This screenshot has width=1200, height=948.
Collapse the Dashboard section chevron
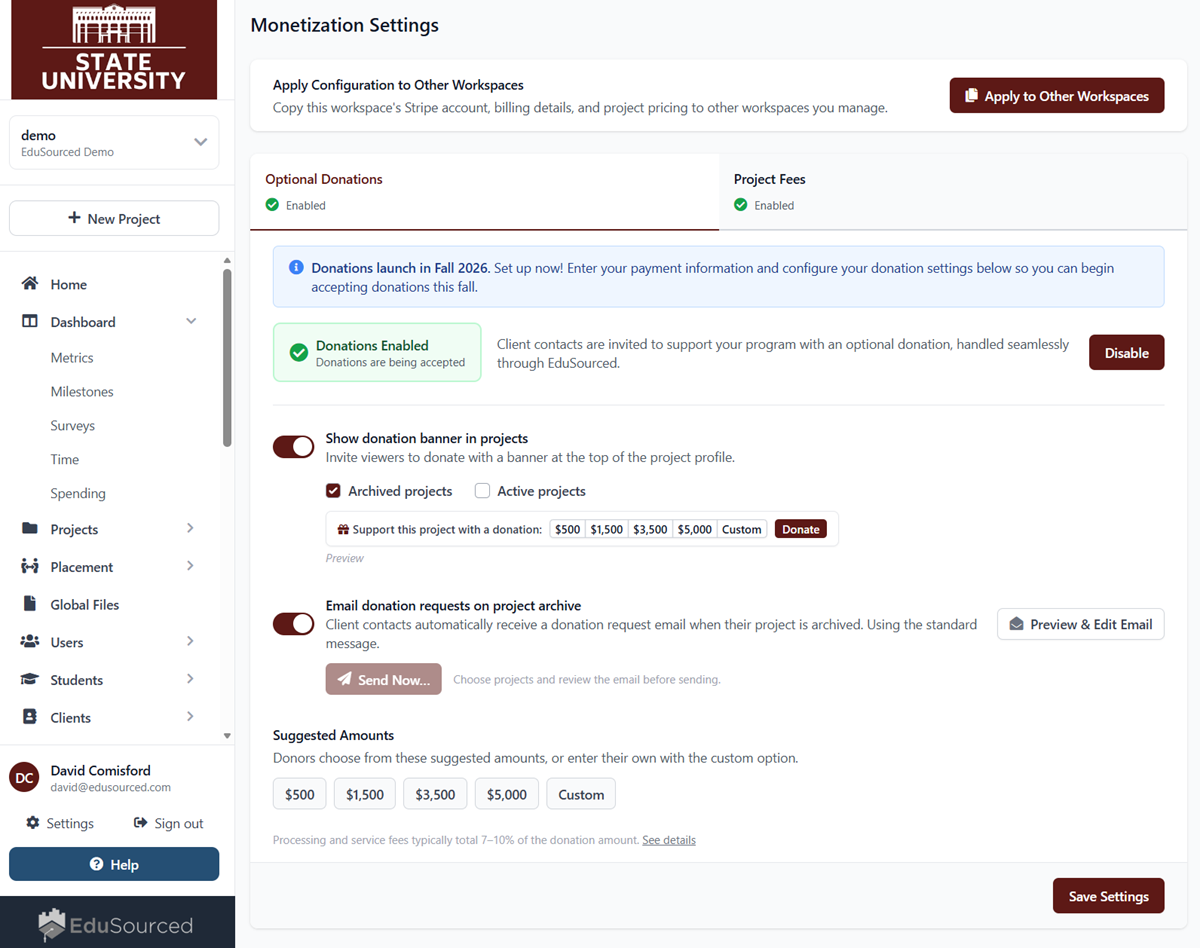(191, 321)
